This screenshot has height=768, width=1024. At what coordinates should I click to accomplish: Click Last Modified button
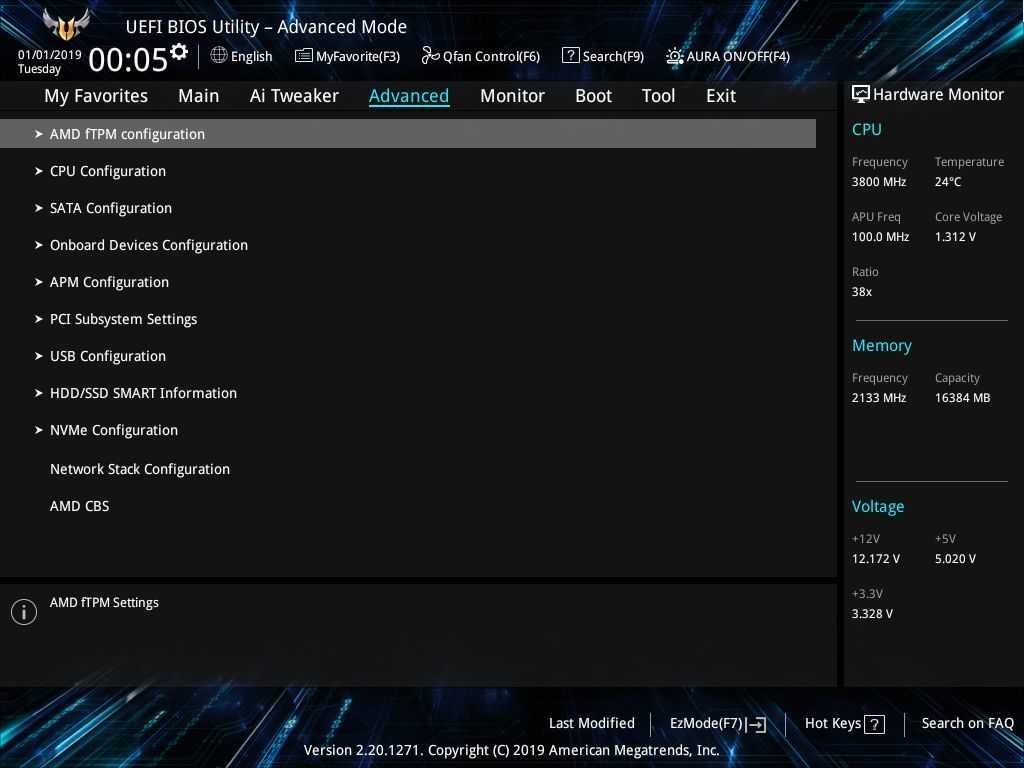click(591, 723)
